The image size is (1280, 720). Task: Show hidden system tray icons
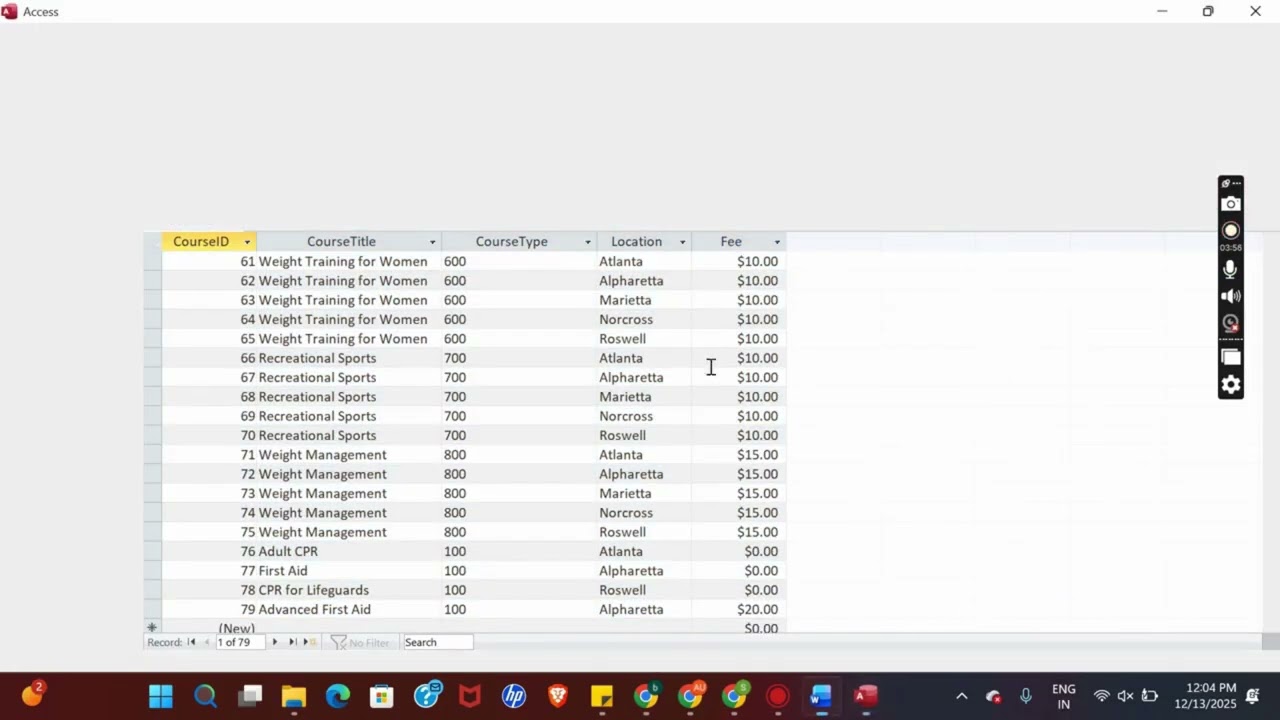(962, 696)
